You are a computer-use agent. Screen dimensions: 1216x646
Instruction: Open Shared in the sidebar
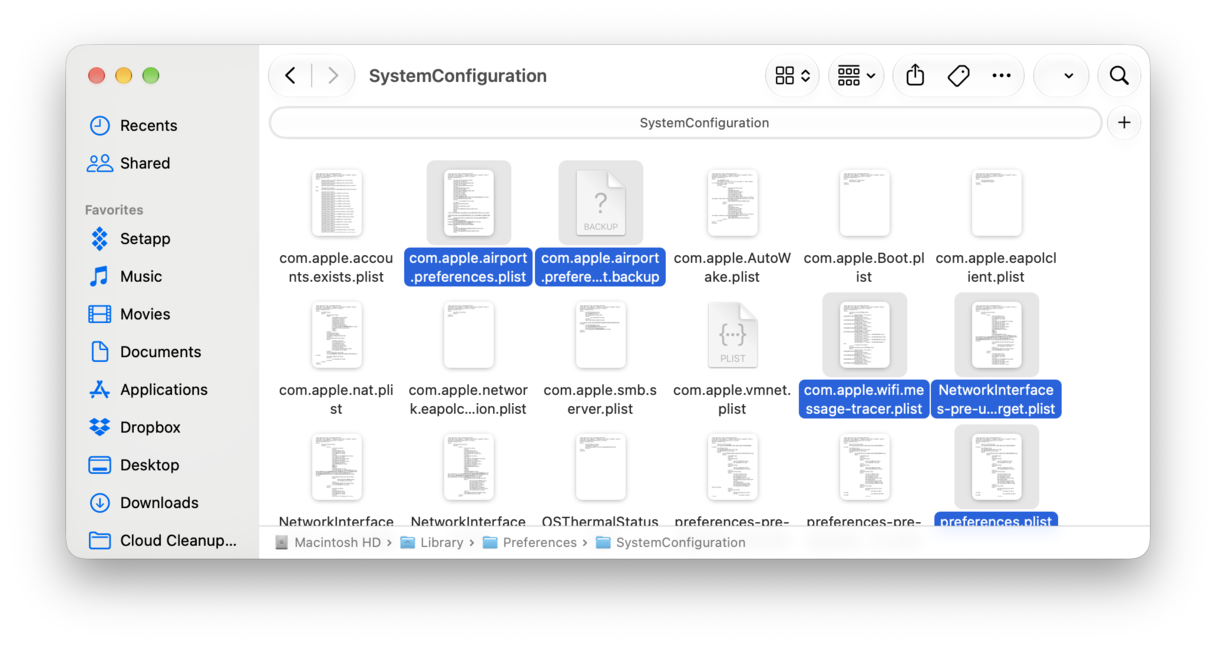(145, 163)
